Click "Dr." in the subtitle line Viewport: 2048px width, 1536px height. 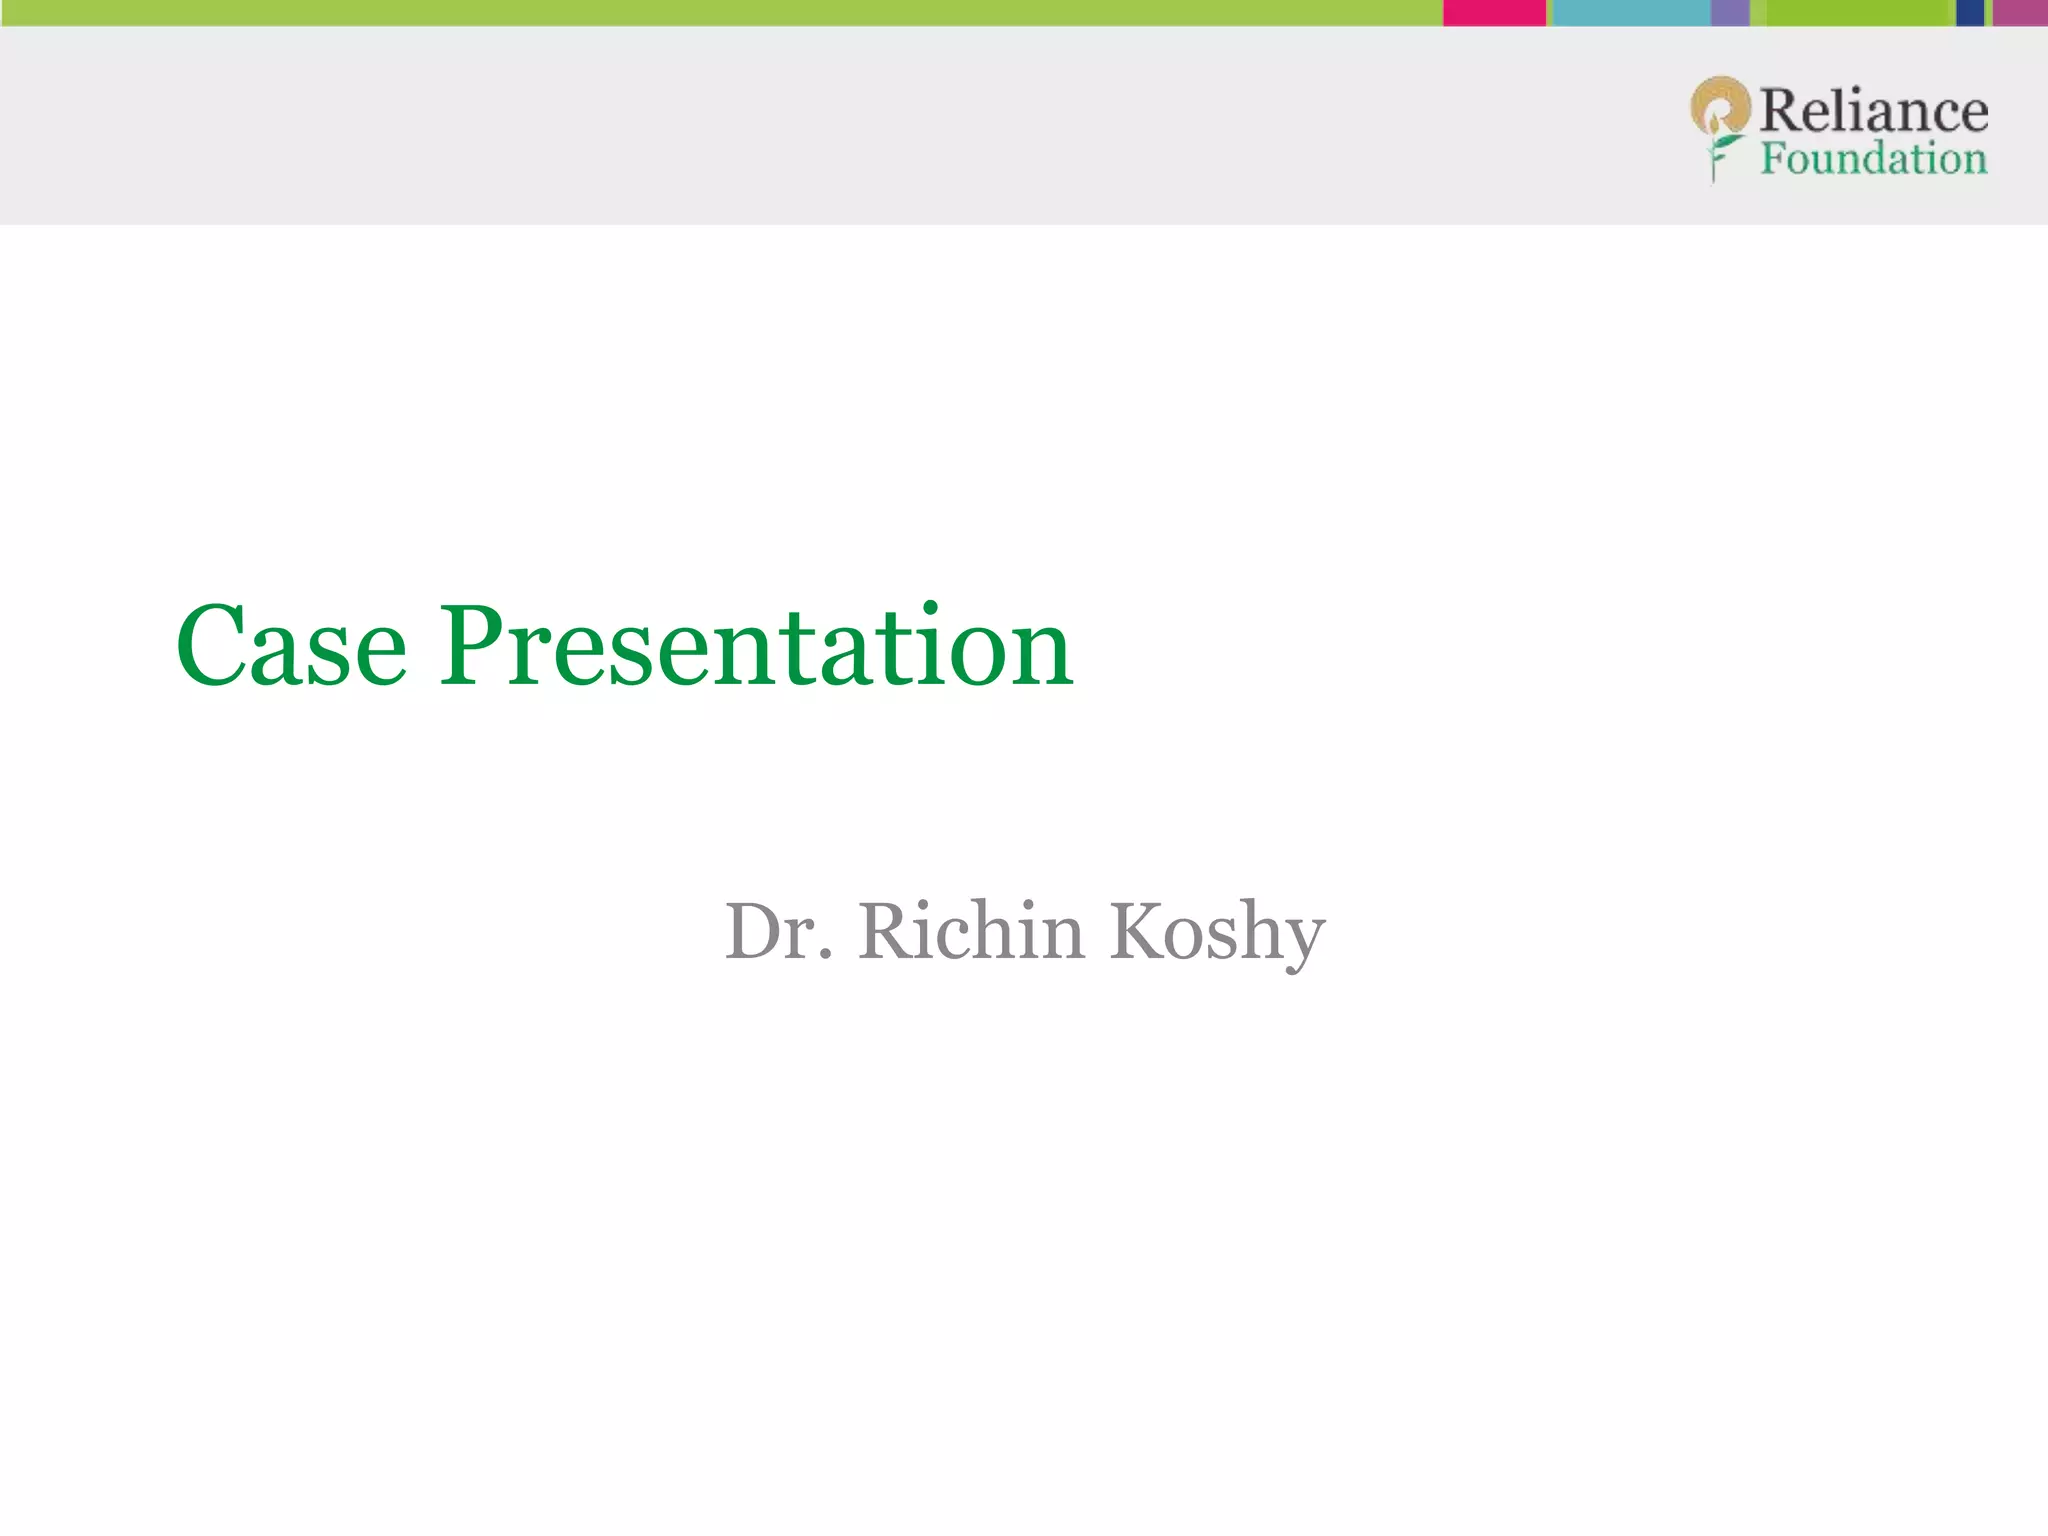[778, 931]
